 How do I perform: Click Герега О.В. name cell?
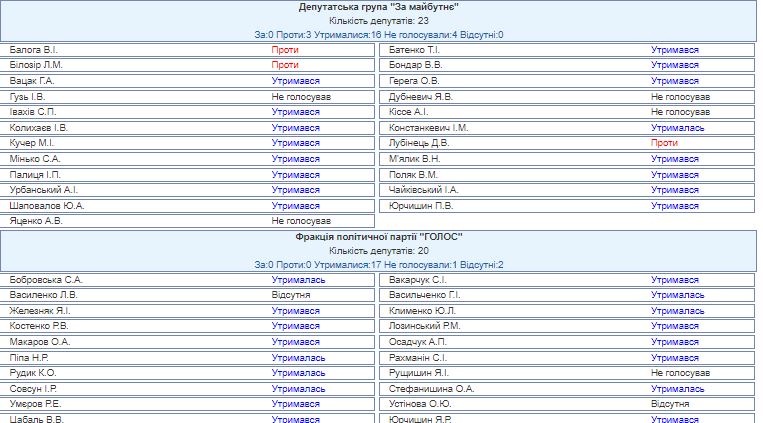click(x=414, y=81)
